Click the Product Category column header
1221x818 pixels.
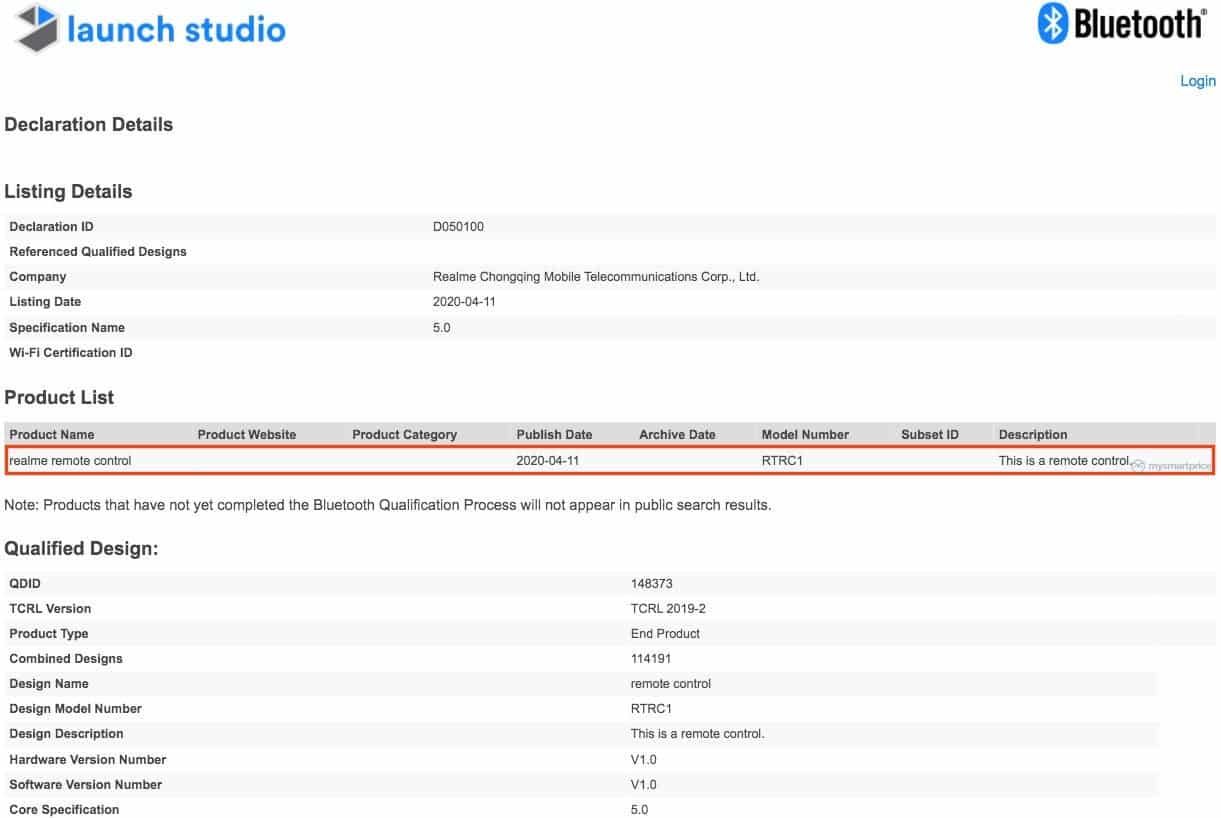pos(404,435)
